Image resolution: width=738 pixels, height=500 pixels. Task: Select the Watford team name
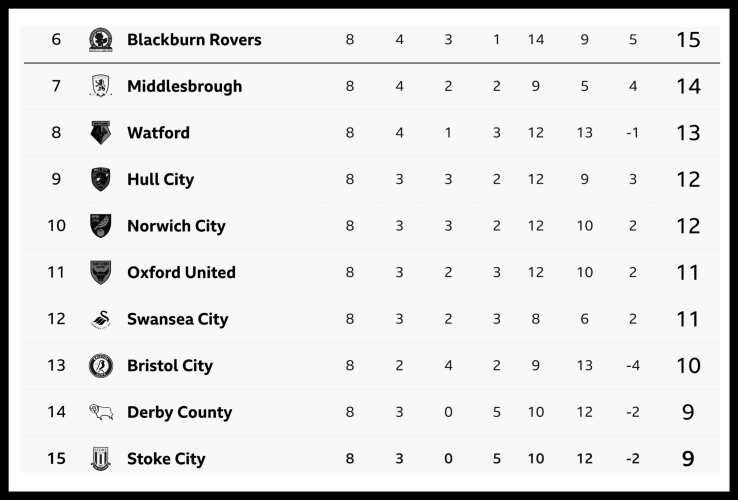point(158,133)
